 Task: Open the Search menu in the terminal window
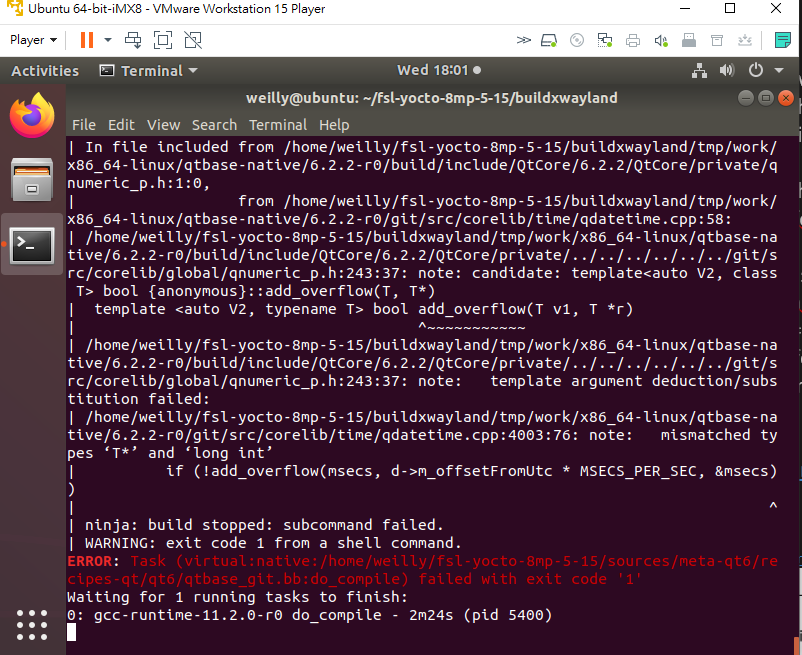[214, 125]
